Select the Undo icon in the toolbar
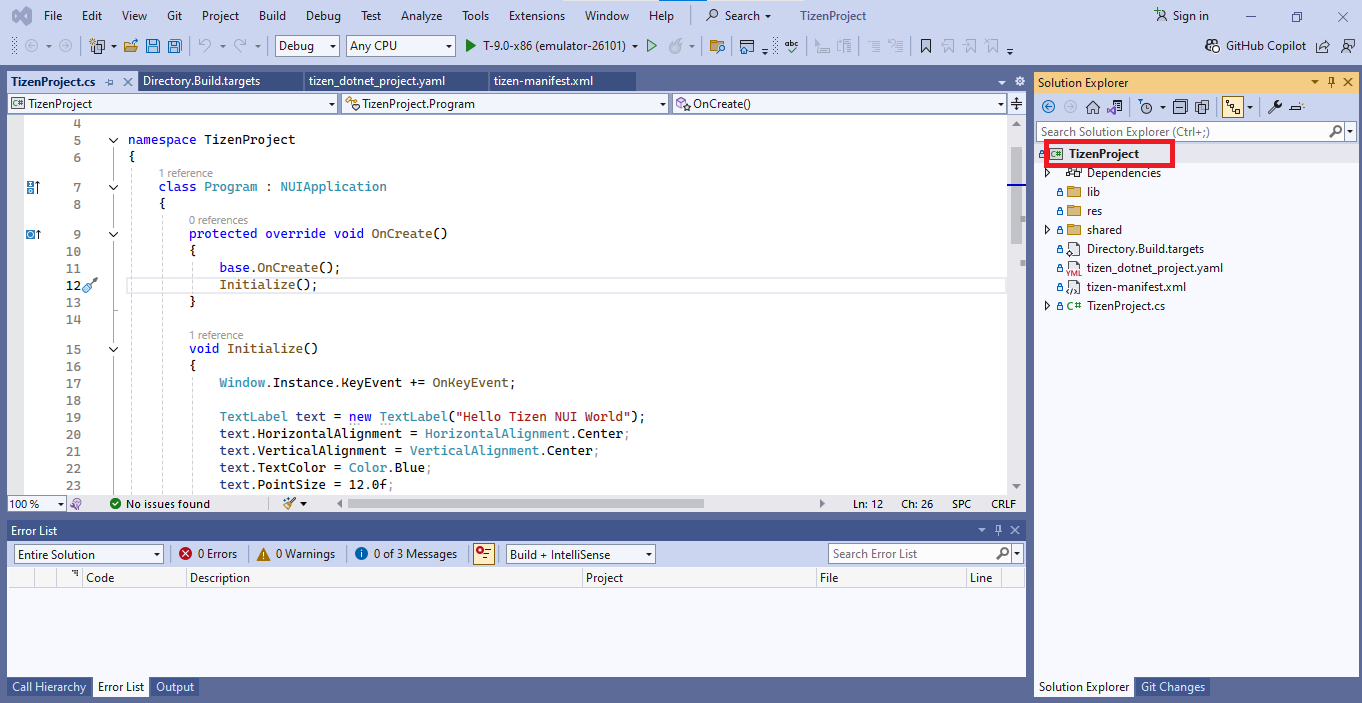The height and width of the screenshot is (703, 1362). (203, 46)
